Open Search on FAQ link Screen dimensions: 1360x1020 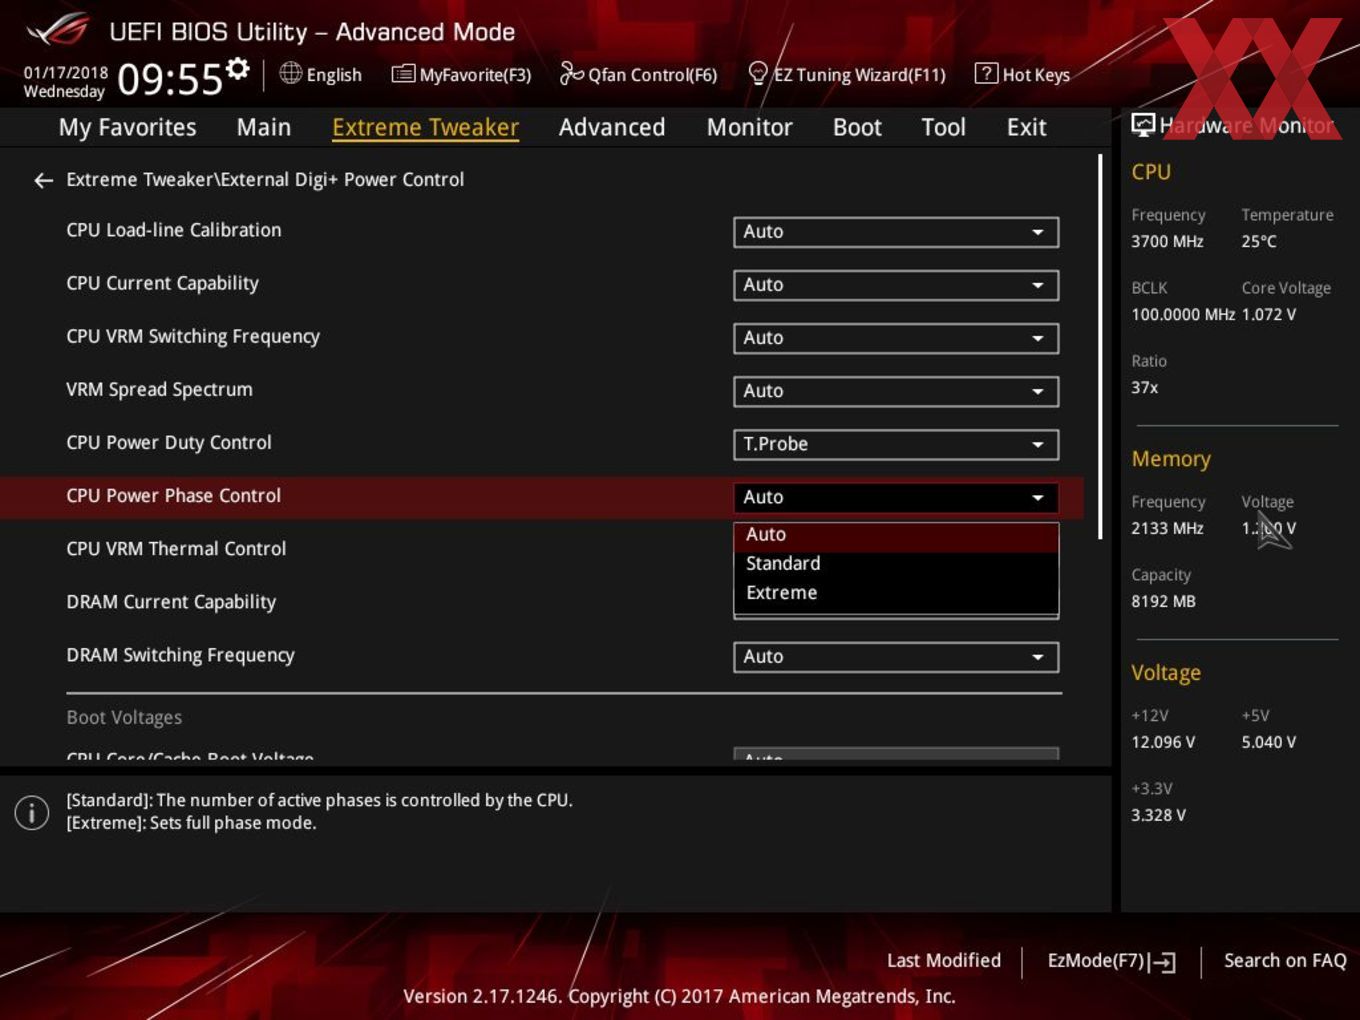1285,961
